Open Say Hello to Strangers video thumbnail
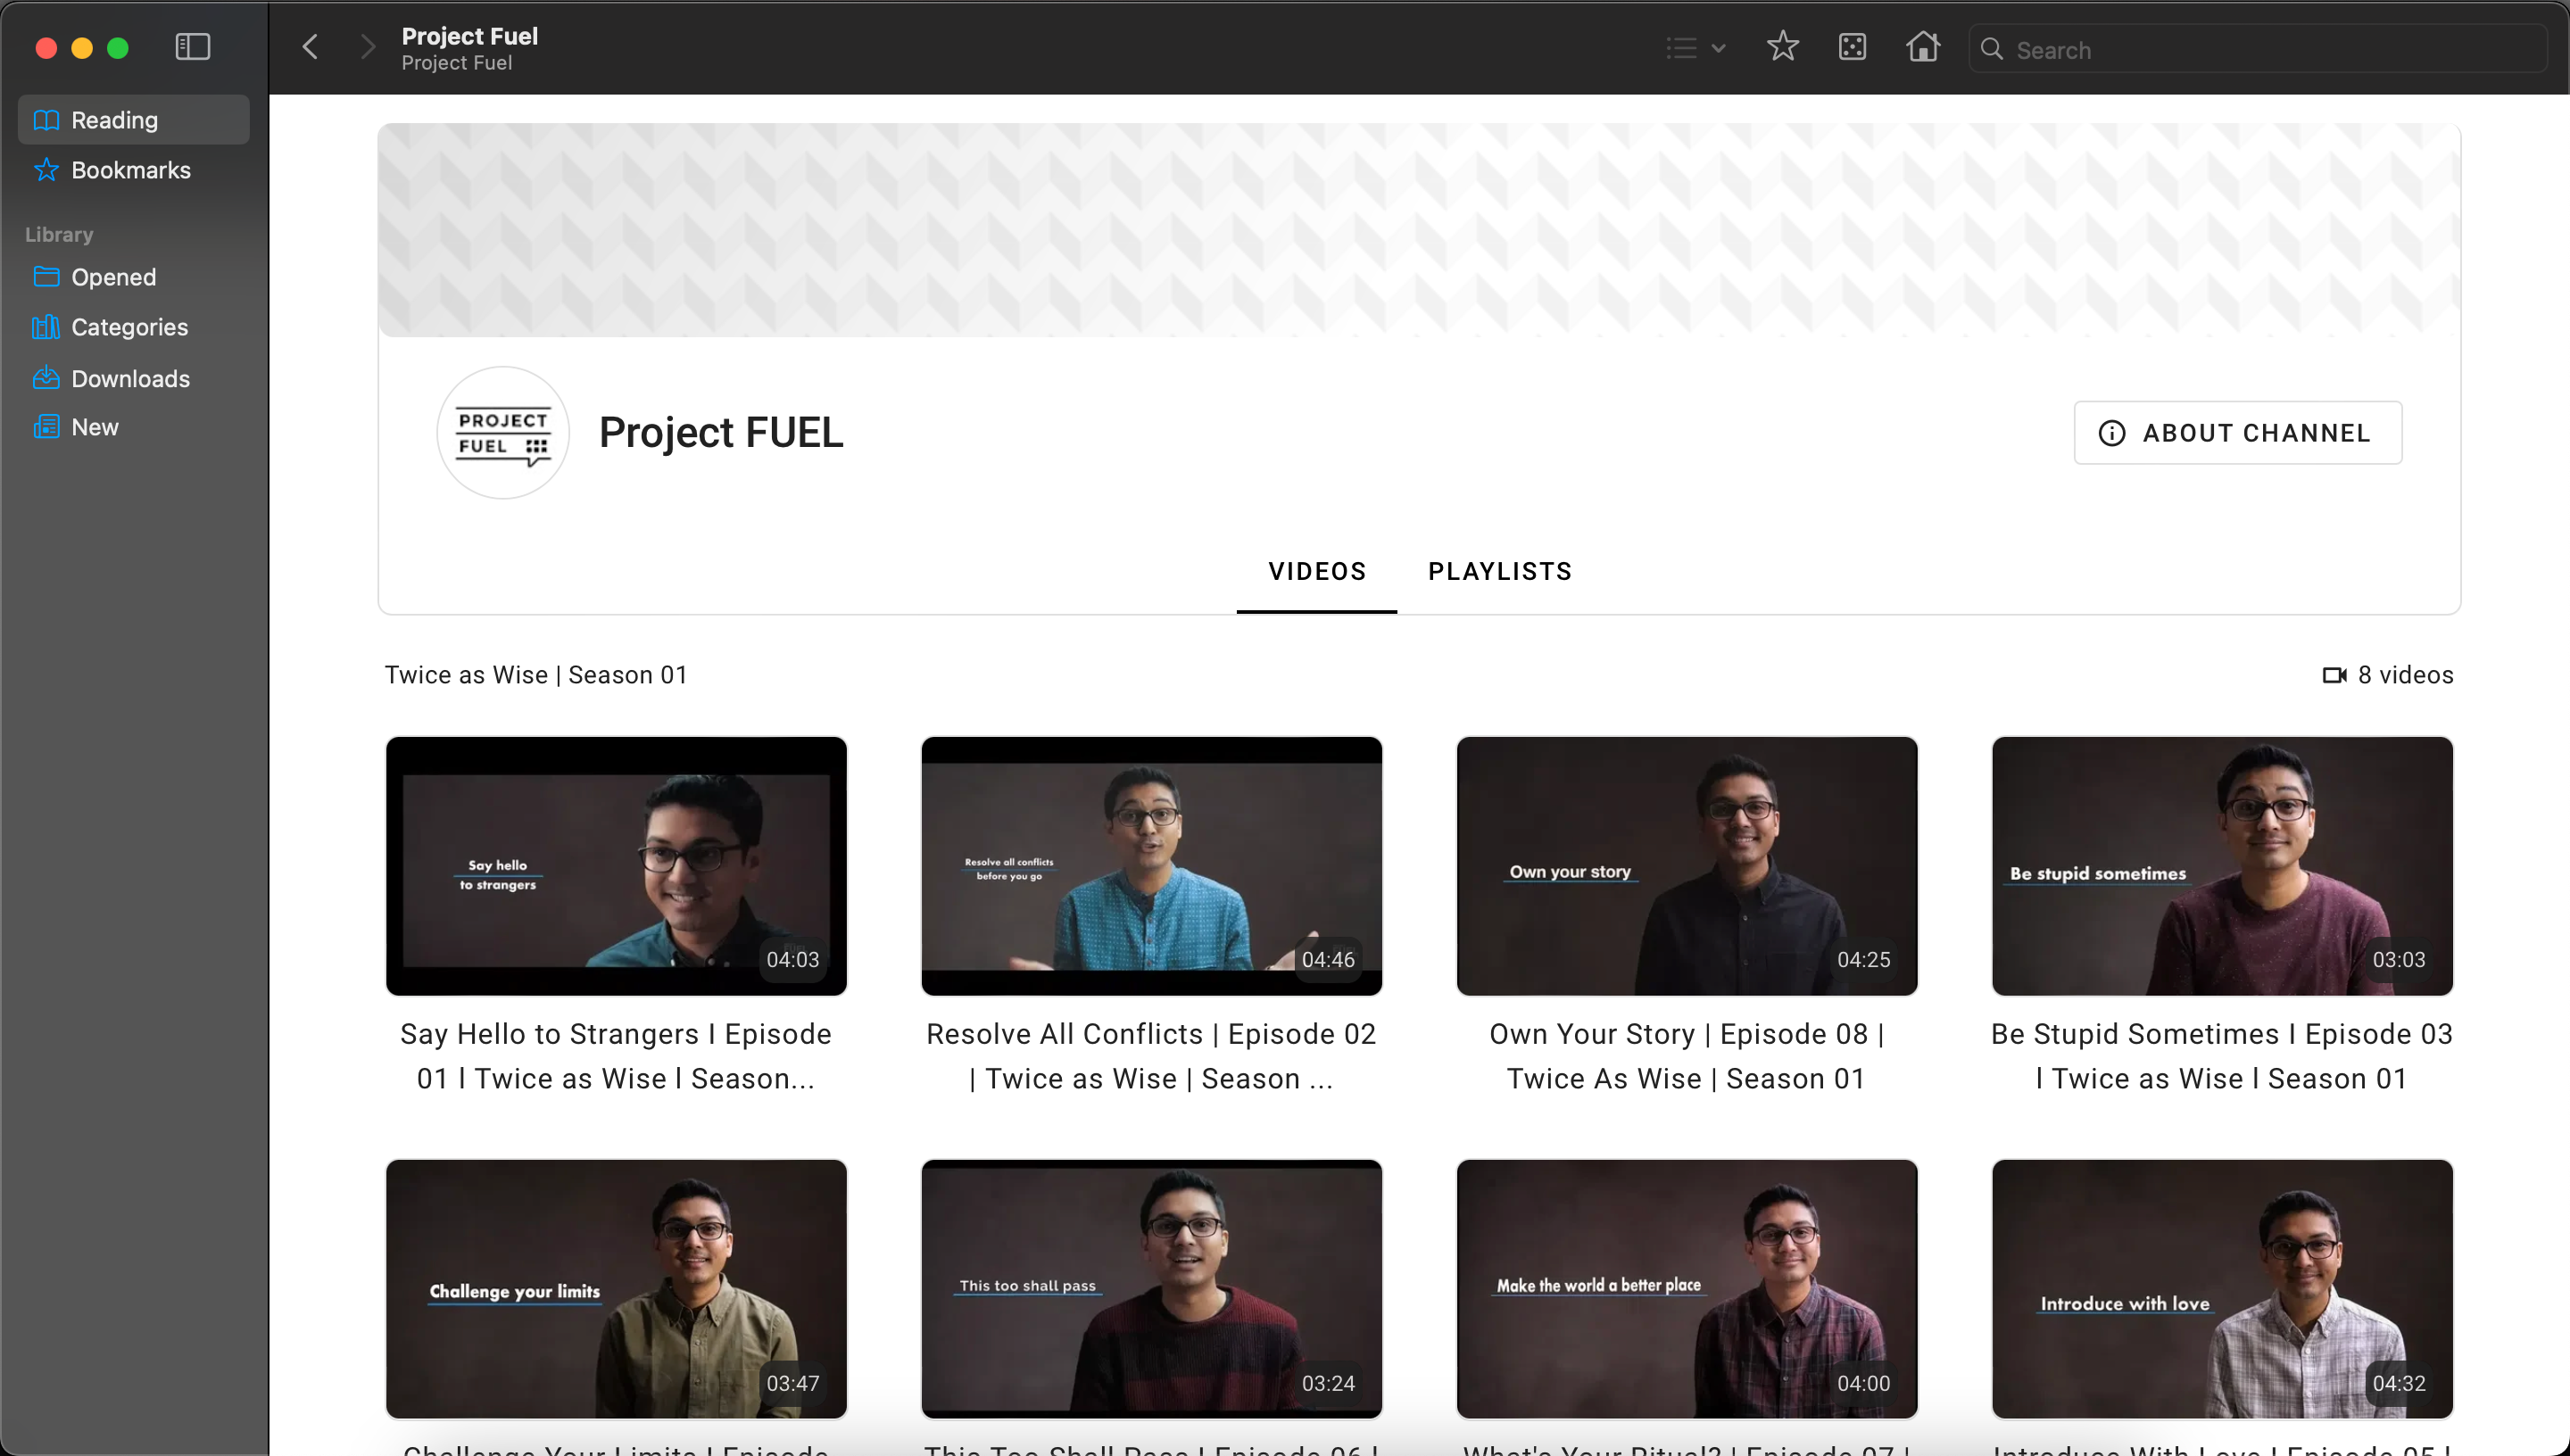The image size is (2570, 1456). 616,865
